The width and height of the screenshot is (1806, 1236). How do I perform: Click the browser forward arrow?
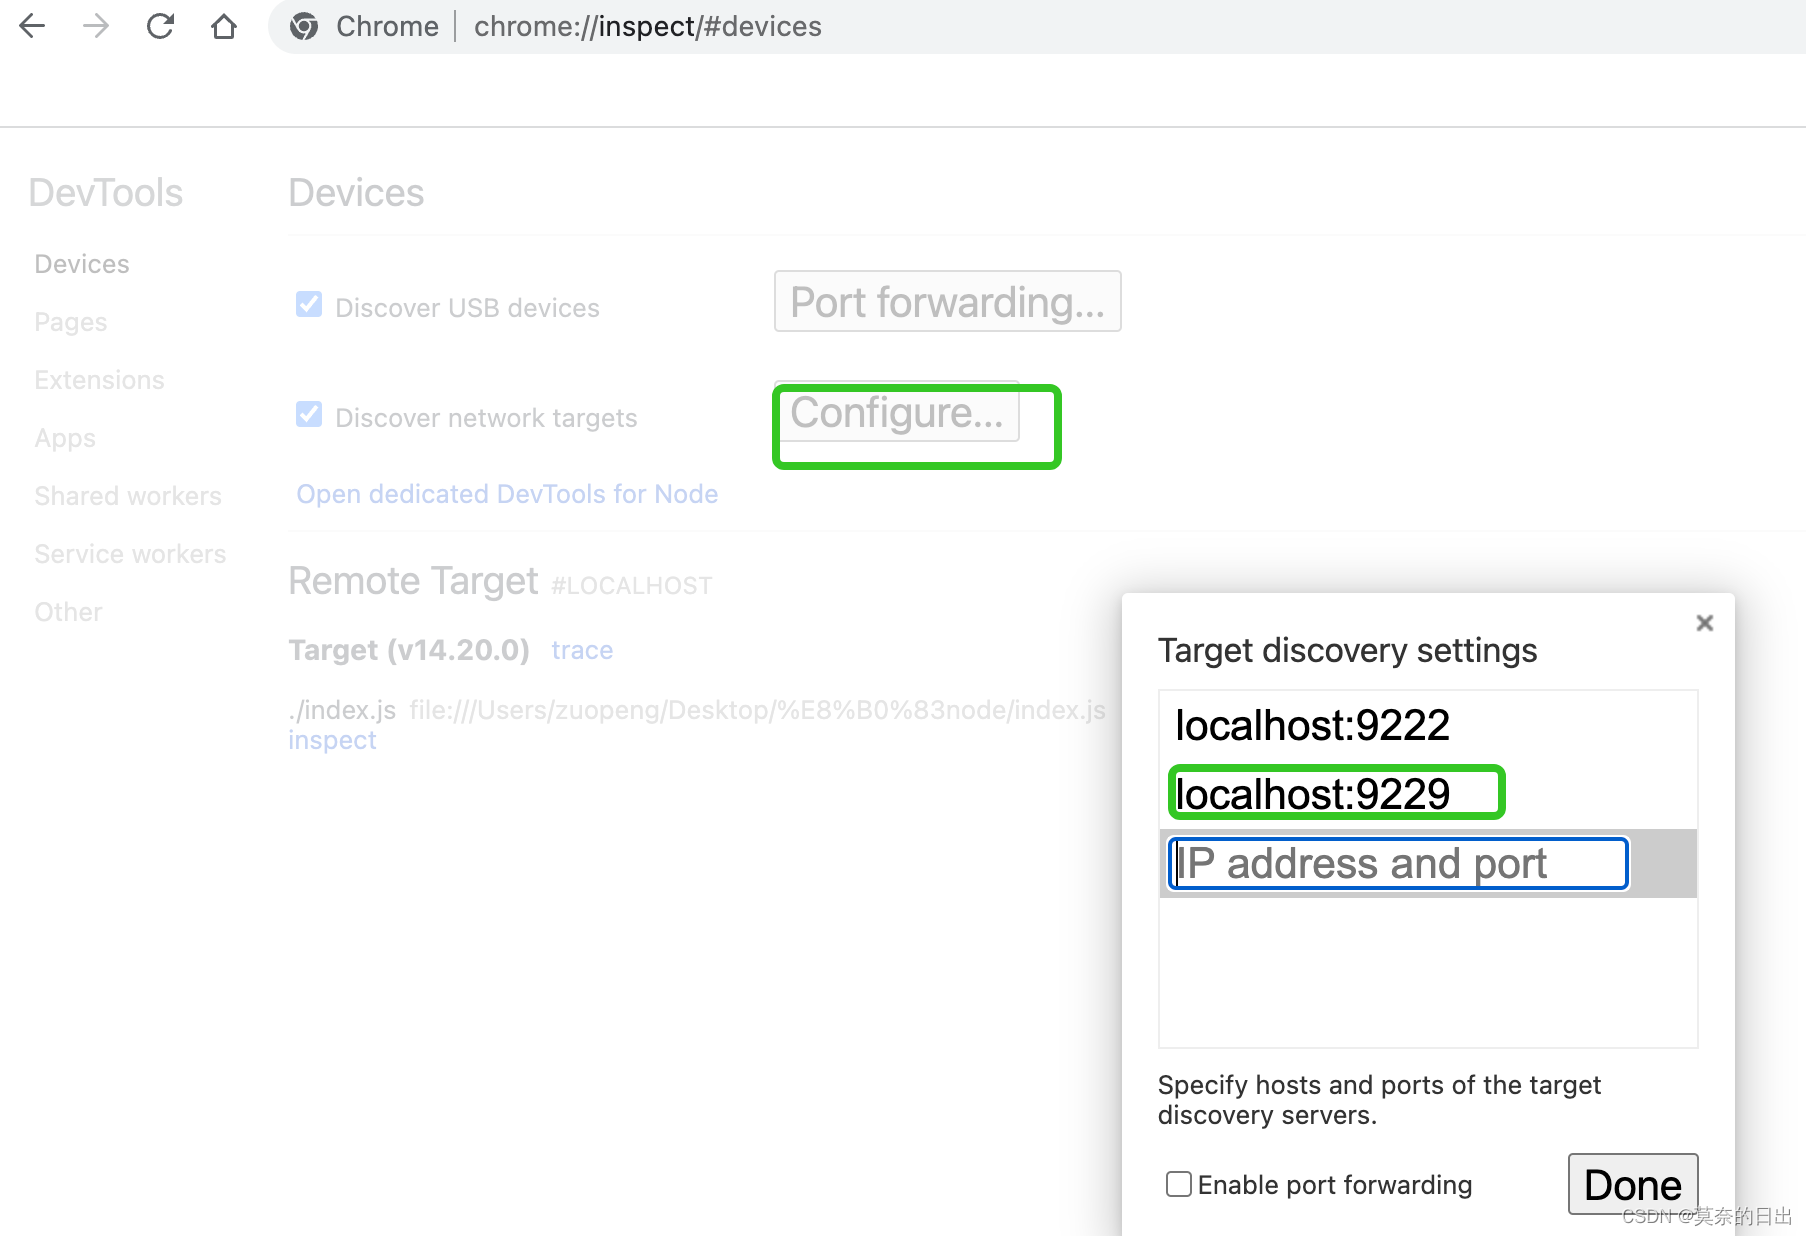point(96,26)
